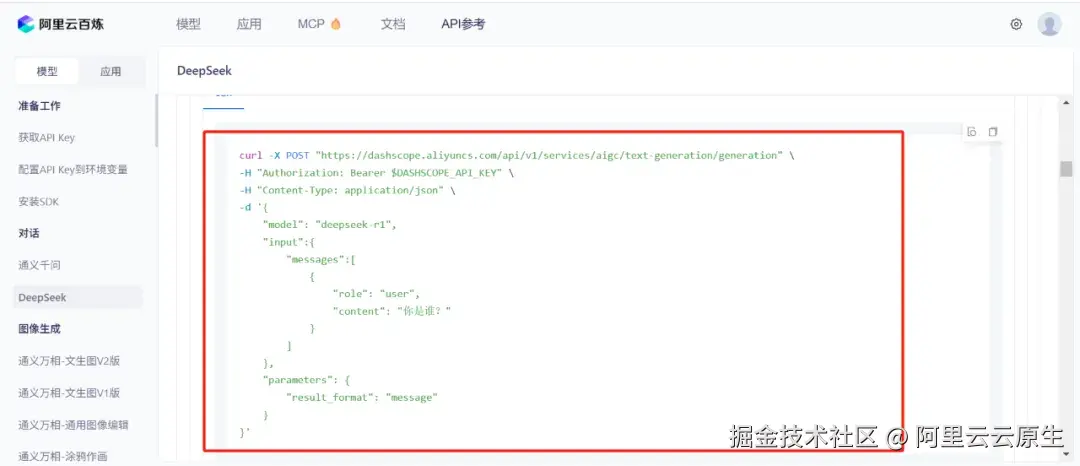Click the MCP flame icon
1080x466 pixels.
(x=335, y=24)
